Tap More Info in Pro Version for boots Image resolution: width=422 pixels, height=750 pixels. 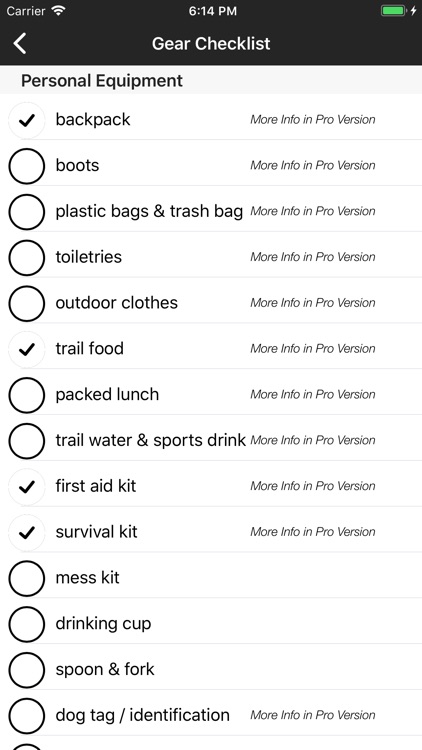point(313,165)
